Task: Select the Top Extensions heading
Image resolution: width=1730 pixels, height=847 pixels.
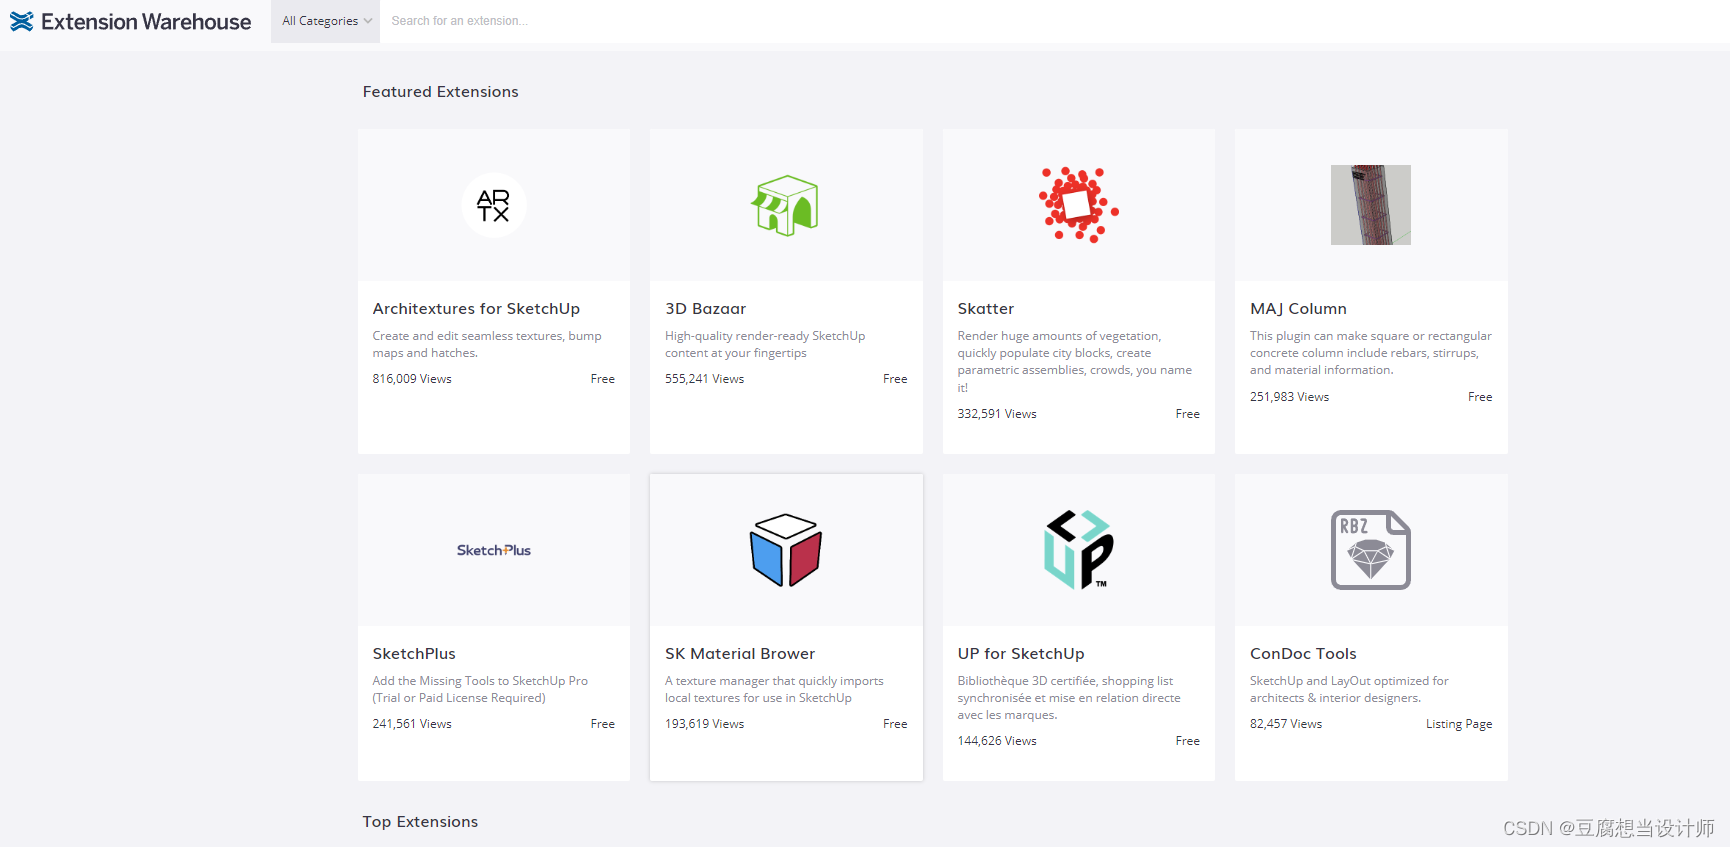Action: 420,822
